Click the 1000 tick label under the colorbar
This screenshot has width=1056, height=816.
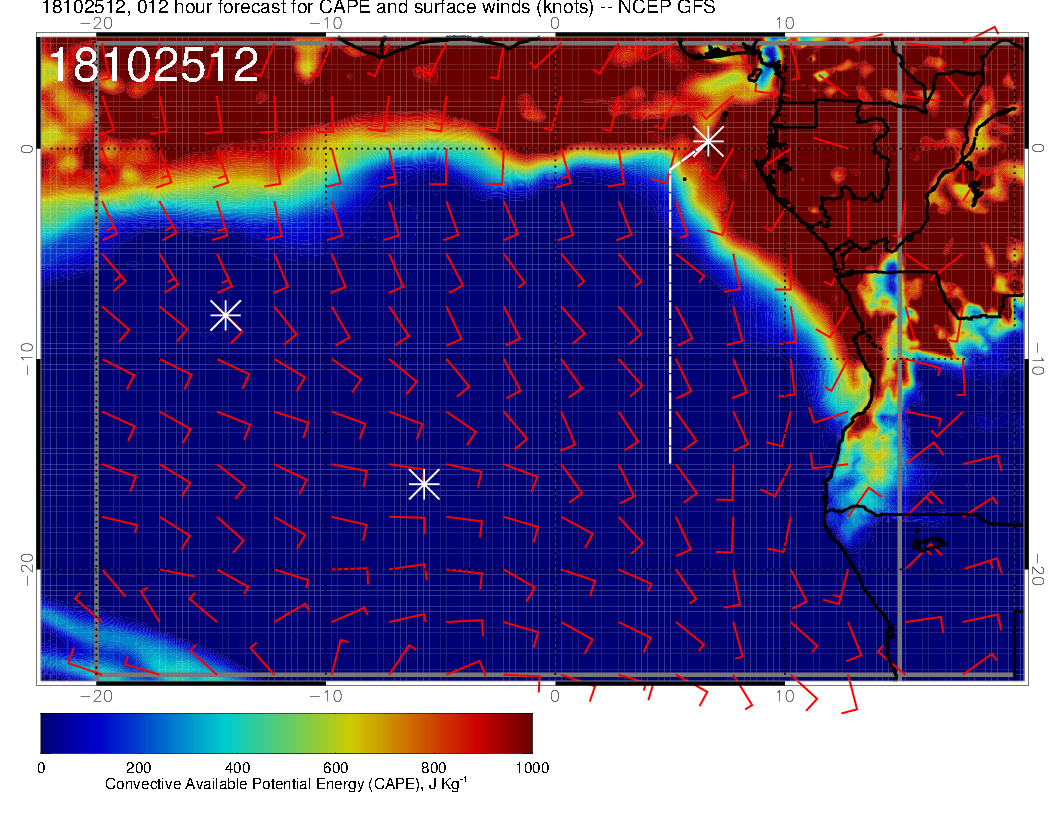[x=531, y=767]
